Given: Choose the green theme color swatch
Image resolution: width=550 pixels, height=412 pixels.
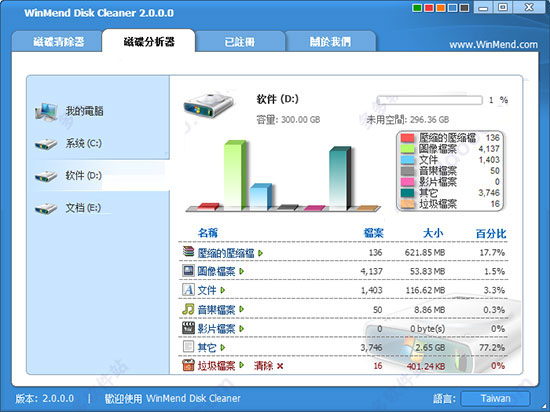Looking at the screenshot, I should [x=417, y=8].
